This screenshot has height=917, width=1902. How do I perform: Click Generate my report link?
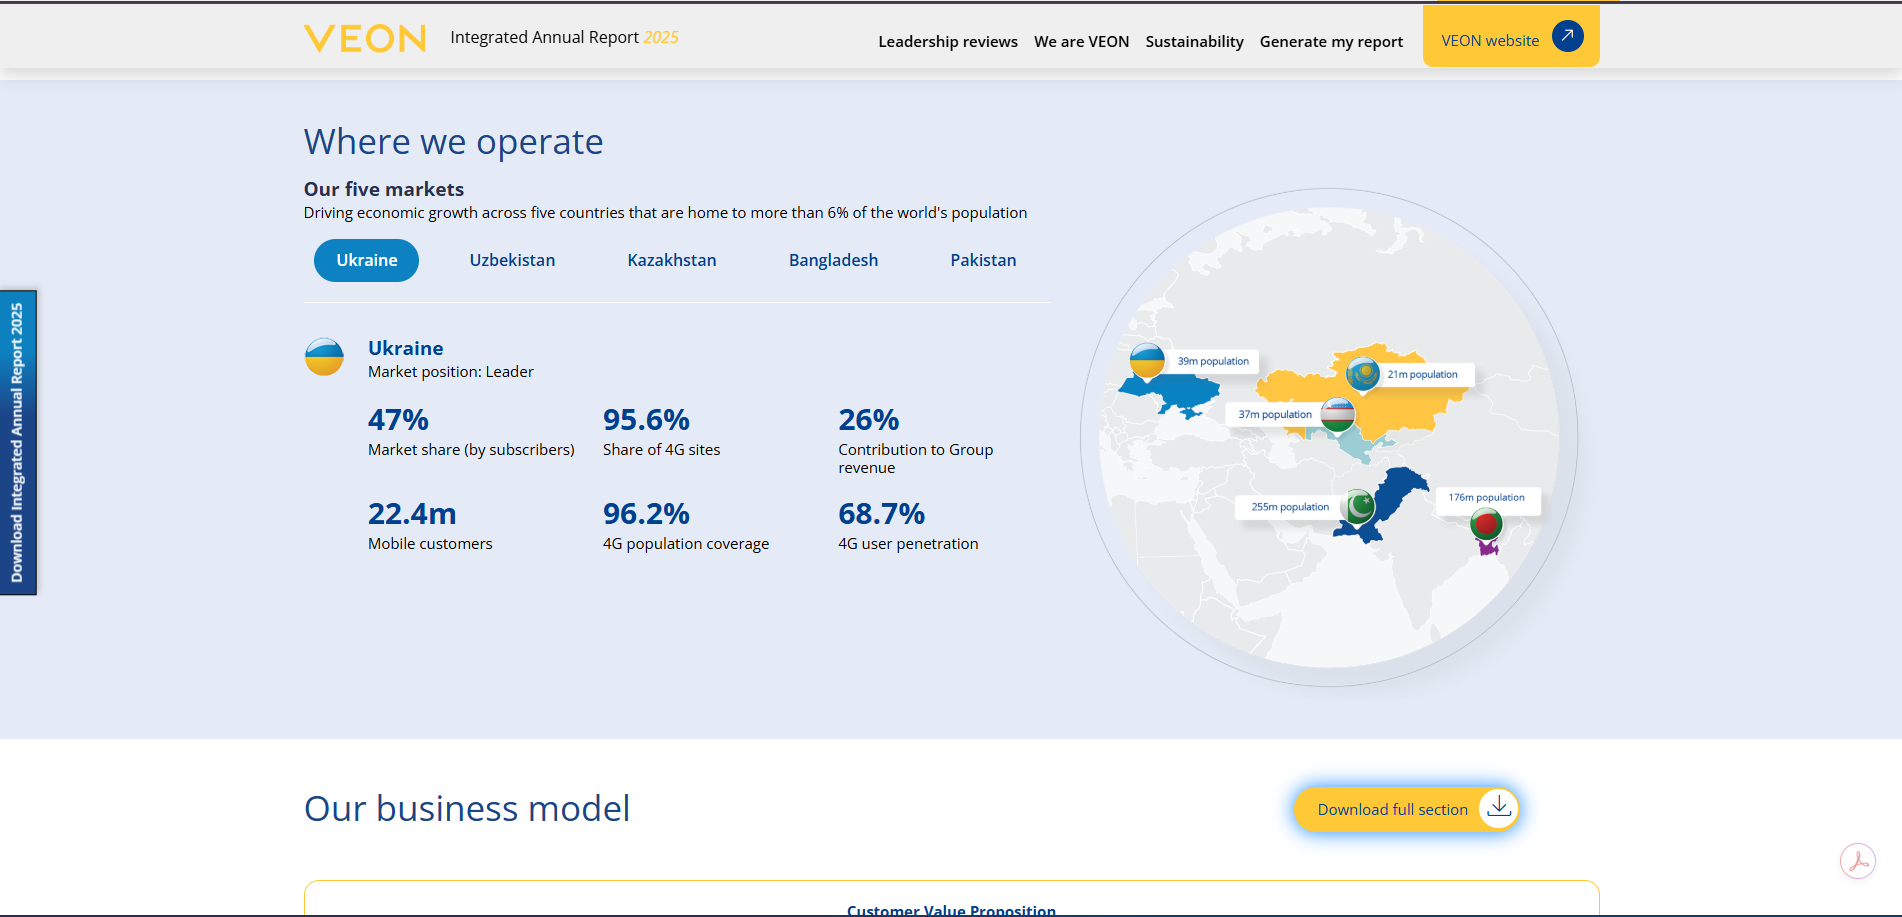[x=1331, y=42]
